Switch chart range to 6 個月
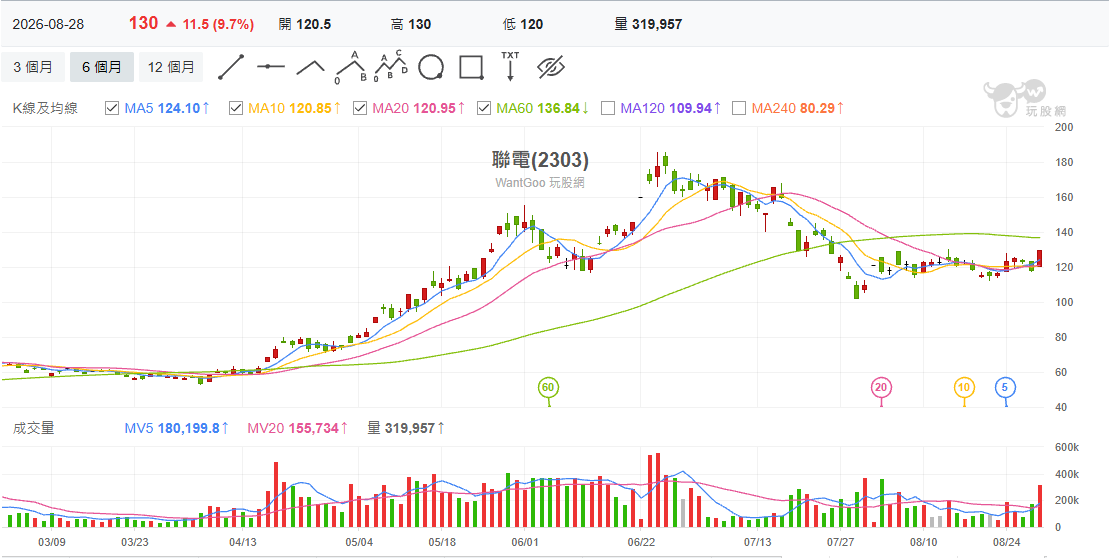Screen dimensions: 1110x558 pos(102,67)
